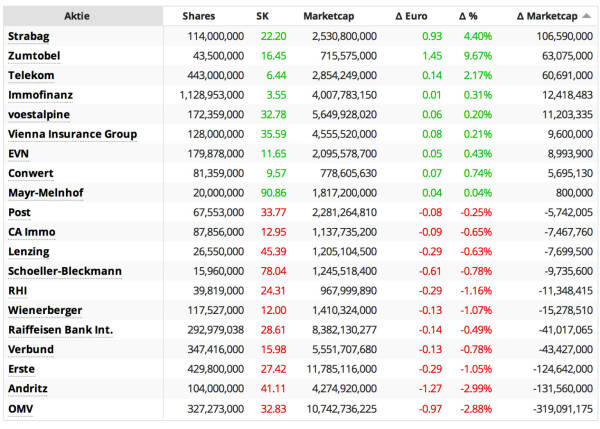Open the Immofinanz stock entry
Screen dimensions: 600x429
[38, 95]
